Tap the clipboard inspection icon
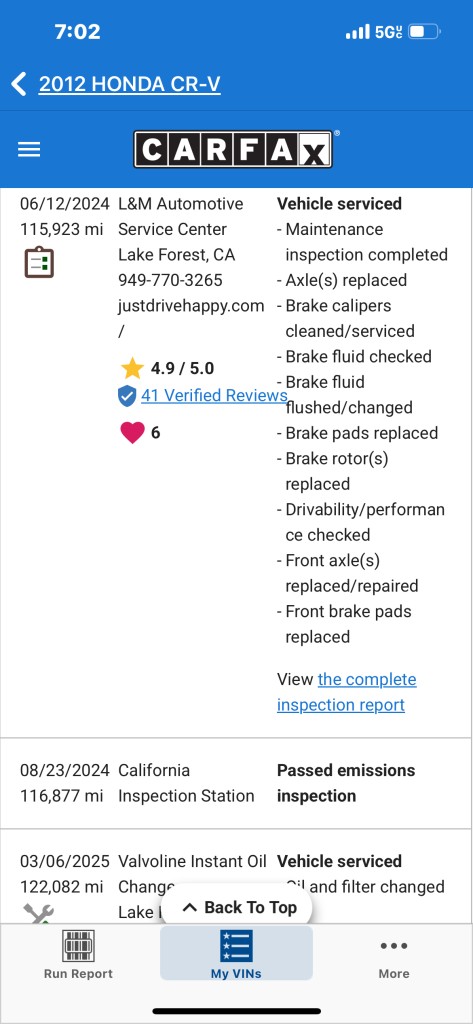Screen dimensions: 473x1024 click(x=39, y=262)
